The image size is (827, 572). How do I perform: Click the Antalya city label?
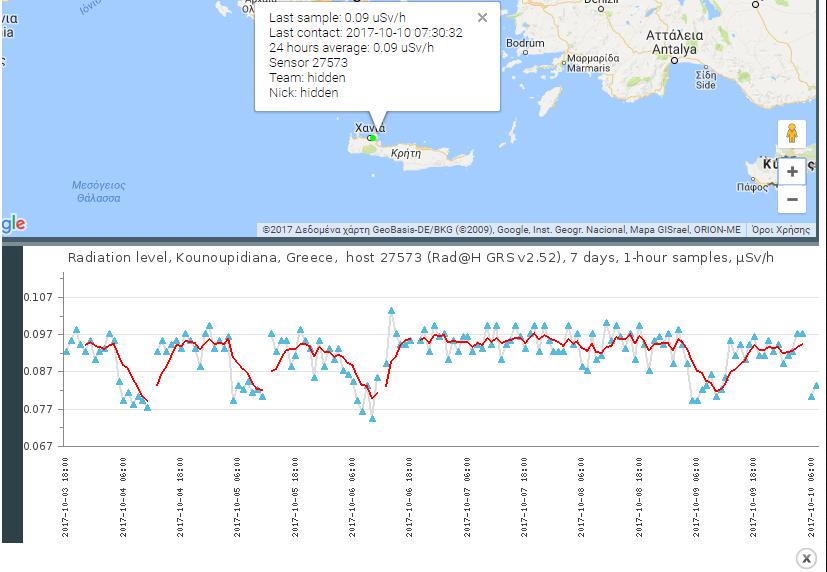click(x=675, y=35)
